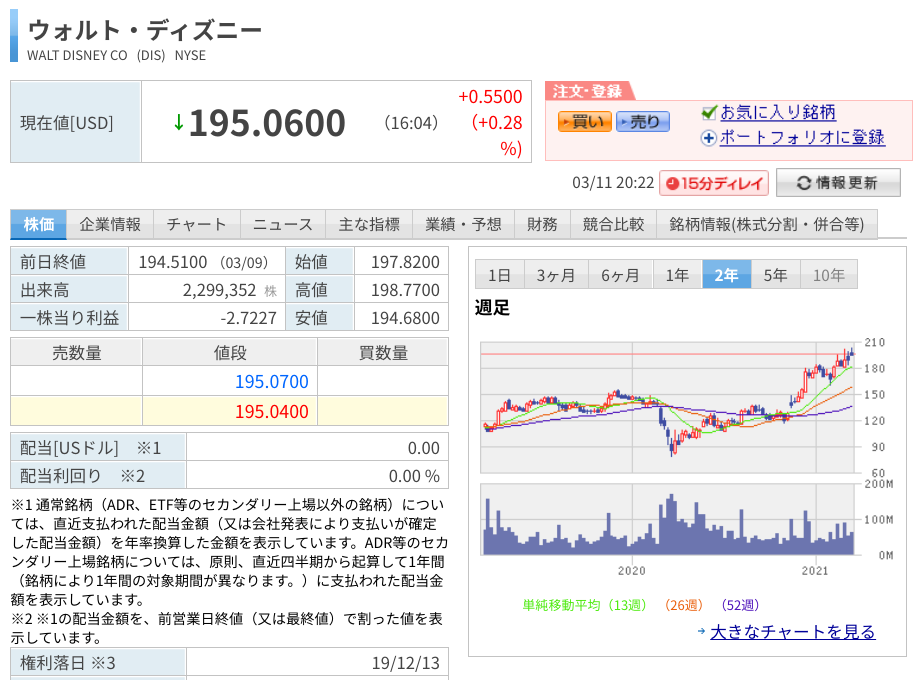Open 銘柄情報(株式分割・併合等) tab
Viewport: 921px width, 680px height.
click(x=767, y=224)
